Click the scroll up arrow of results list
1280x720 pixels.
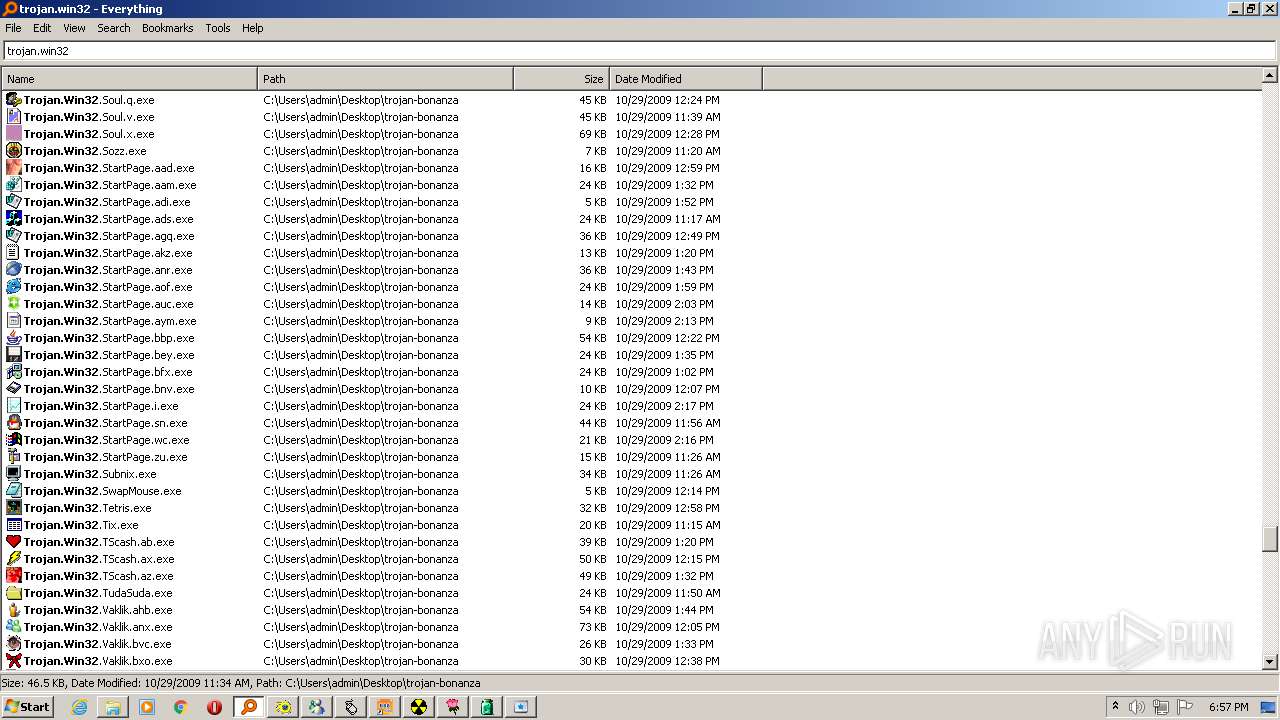click(x=1270, y=75)
